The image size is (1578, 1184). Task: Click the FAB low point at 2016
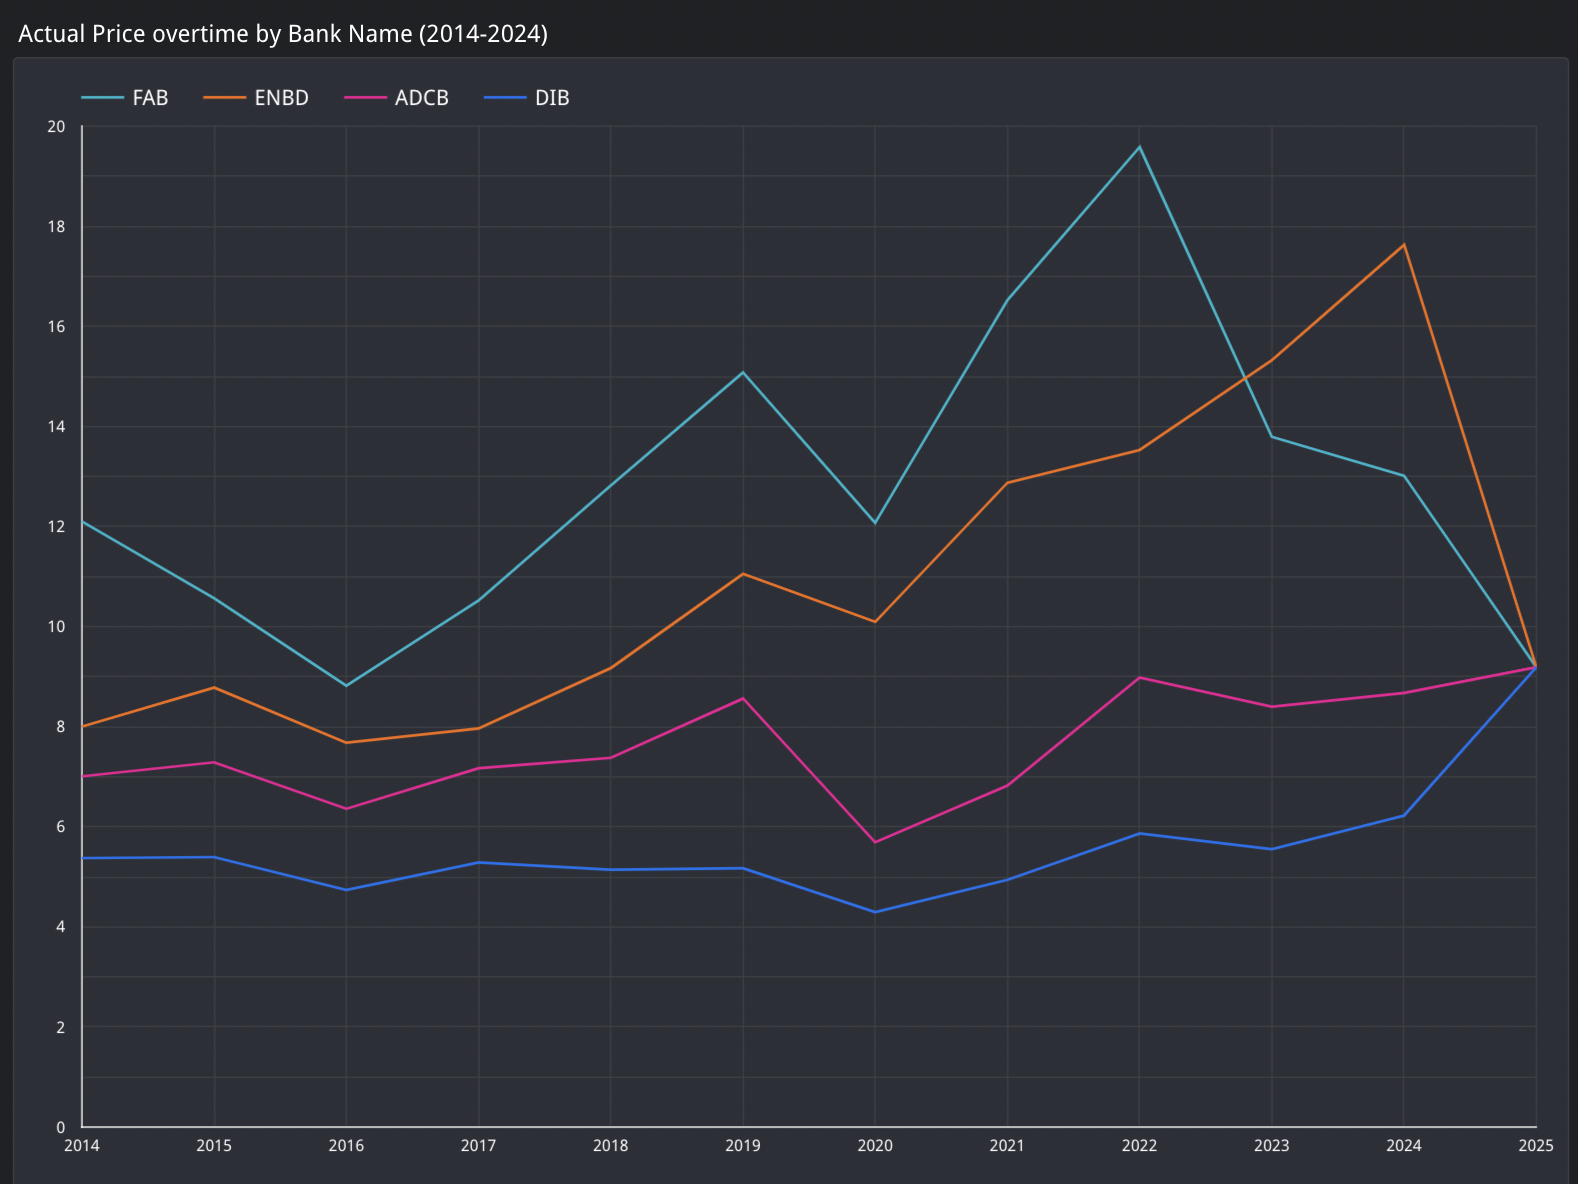(346, 686)
